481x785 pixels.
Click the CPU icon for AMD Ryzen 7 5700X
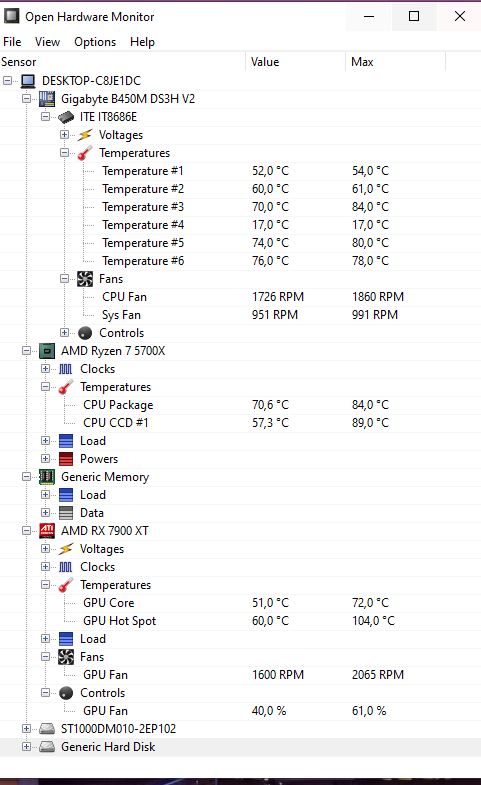coord(47,351)
